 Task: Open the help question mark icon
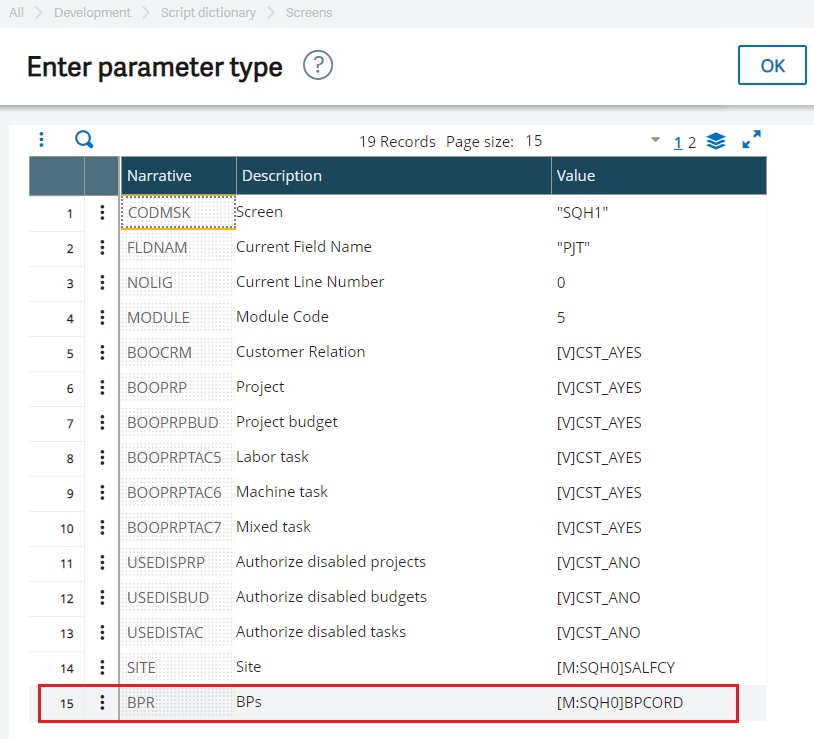[318, 65]
